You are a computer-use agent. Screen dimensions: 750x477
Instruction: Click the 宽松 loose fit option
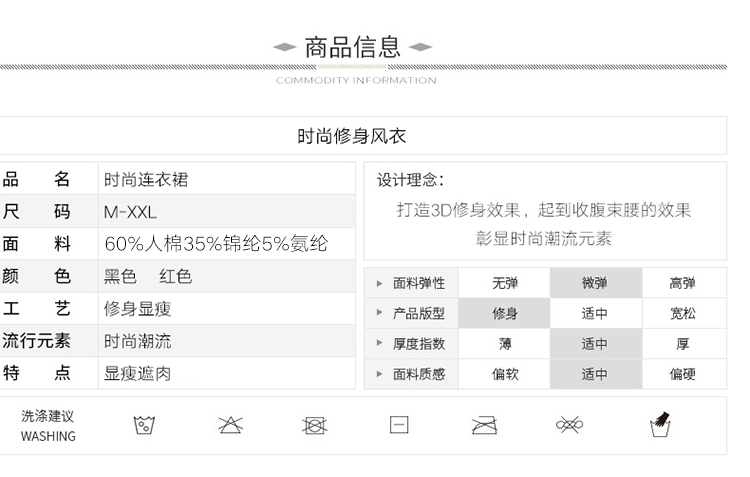(x=683, y=313)
